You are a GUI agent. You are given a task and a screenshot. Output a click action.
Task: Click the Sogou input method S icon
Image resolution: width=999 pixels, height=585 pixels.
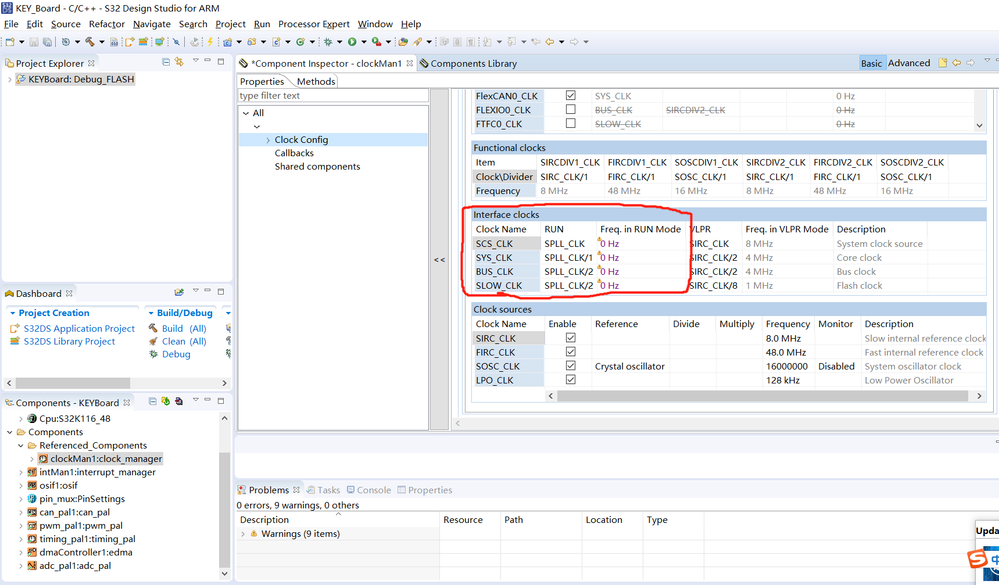(x=977, y=559)
